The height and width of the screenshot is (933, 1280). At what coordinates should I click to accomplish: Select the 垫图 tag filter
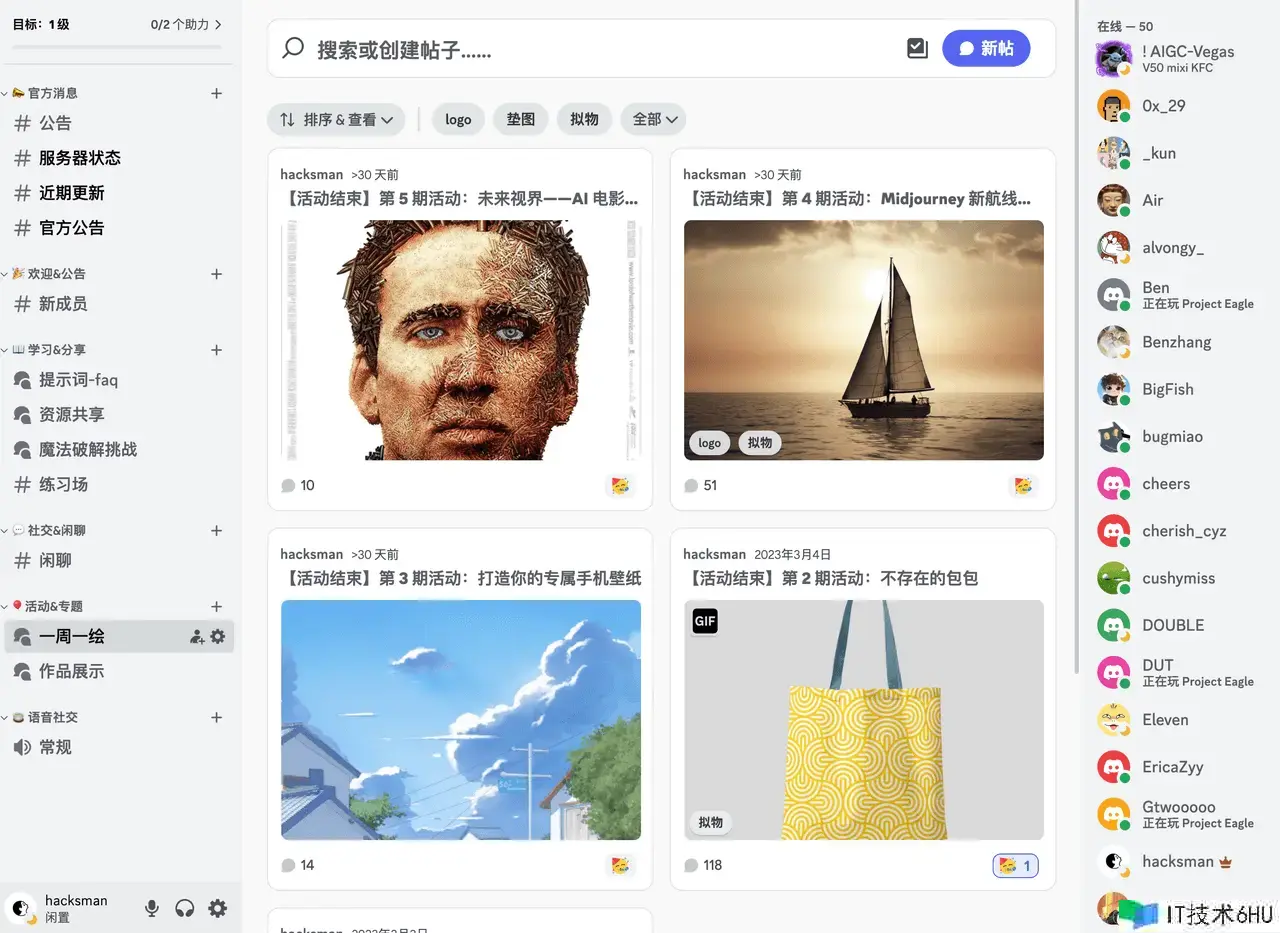click(520, 119)
